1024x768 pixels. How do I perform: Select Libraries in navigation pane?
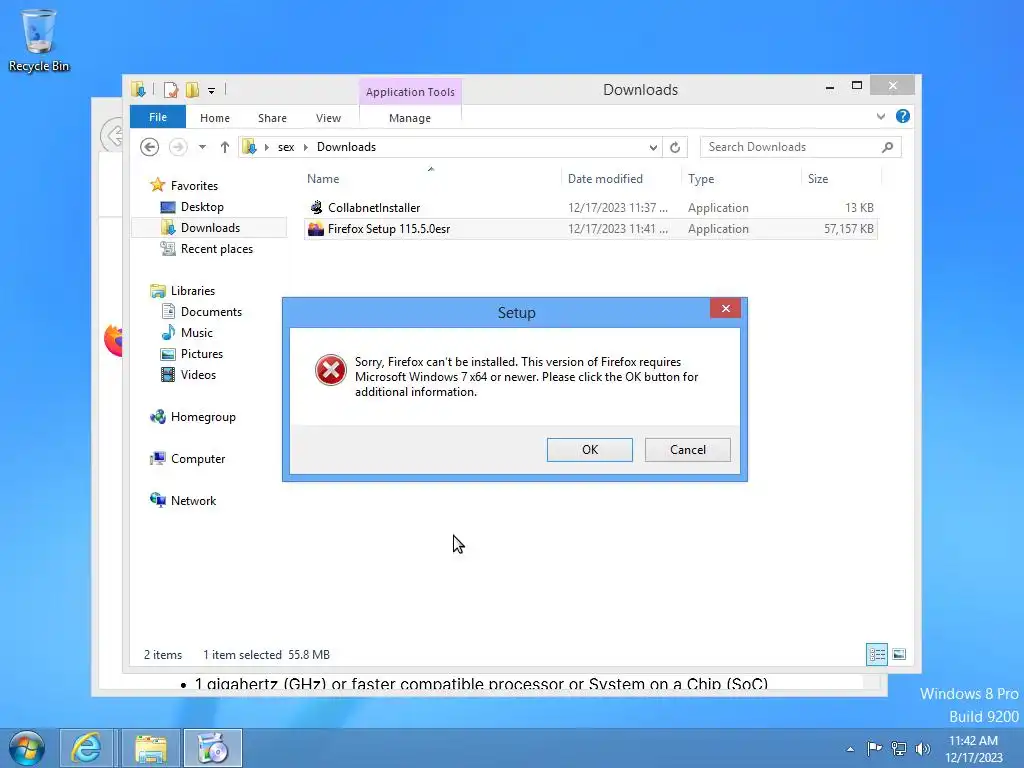[x=193, y=291]
